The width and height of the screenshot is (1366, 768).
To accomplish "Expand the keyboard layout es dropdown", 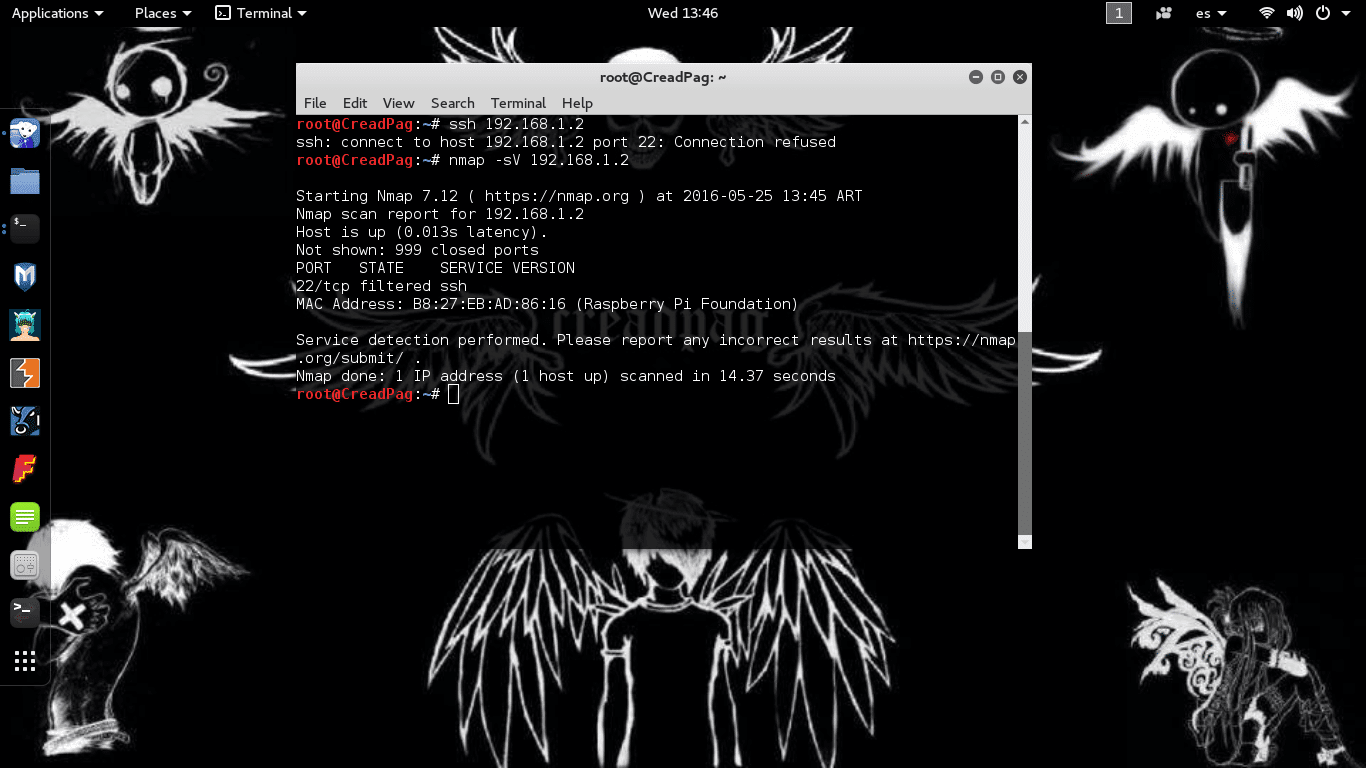I will [1210, 13].
